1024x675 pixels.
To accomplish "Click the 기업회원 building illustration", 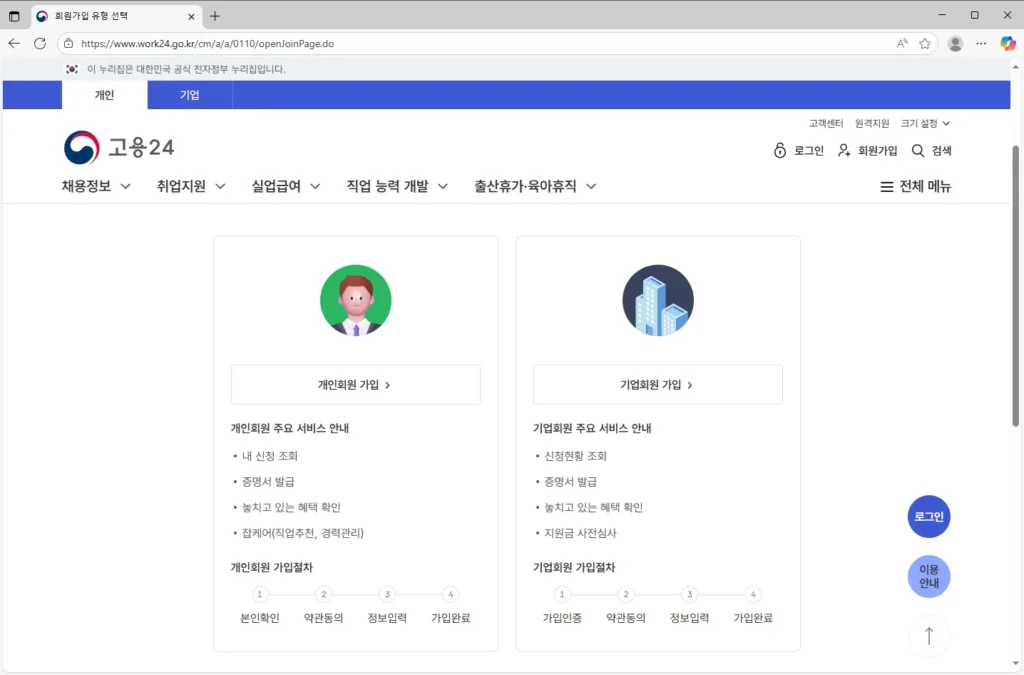I will 657,300.
